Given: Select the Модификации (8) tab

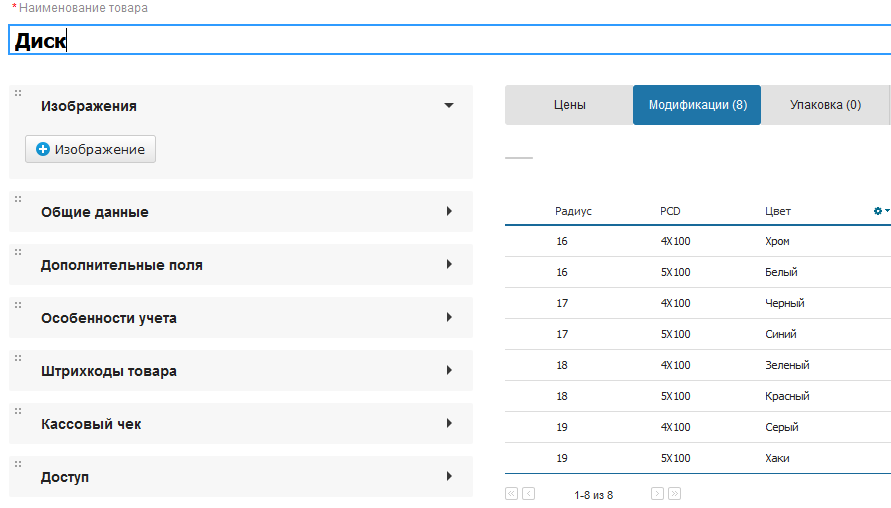Looking at the screenshot, I should pos(697,105).
